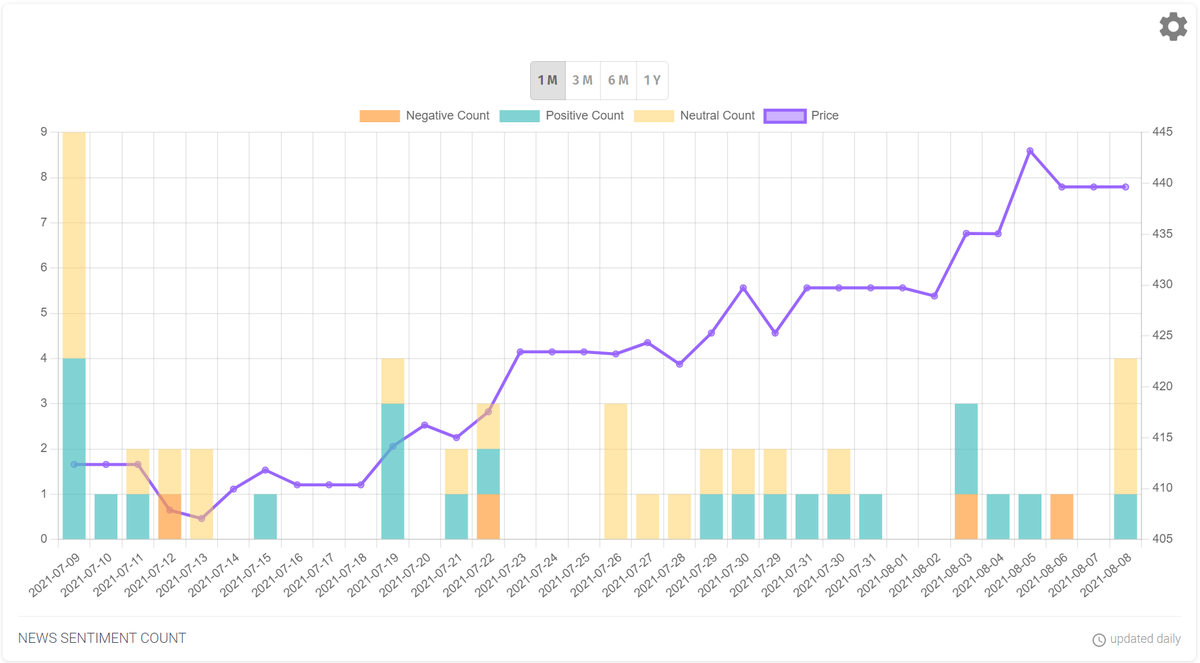
Task: Click the 'updated daily' text
Action: (x=1145, y=639)
